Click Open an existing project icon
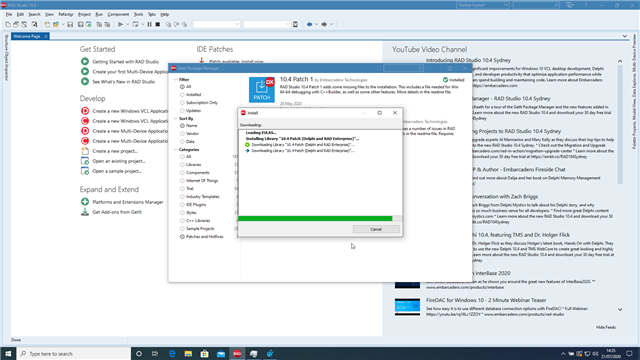Viewport: 640px width, 360px height. coord(85,161)
